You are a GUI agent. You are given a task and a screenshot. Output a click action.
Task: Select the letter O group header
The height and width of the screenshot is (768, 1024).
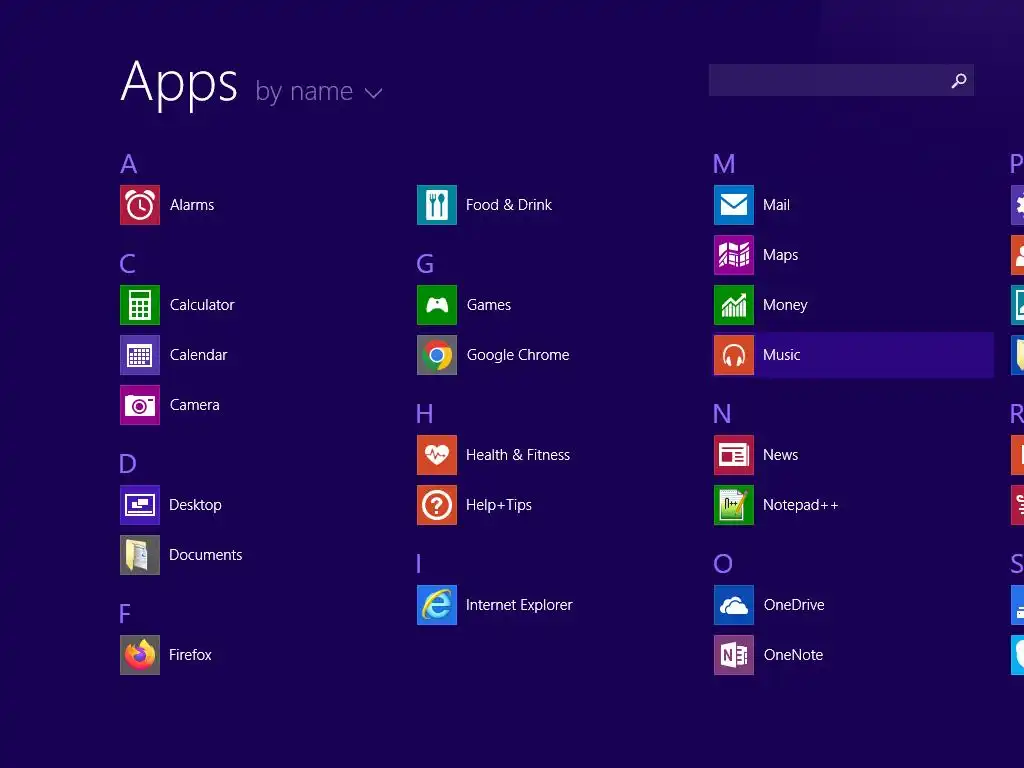point(723,564)
